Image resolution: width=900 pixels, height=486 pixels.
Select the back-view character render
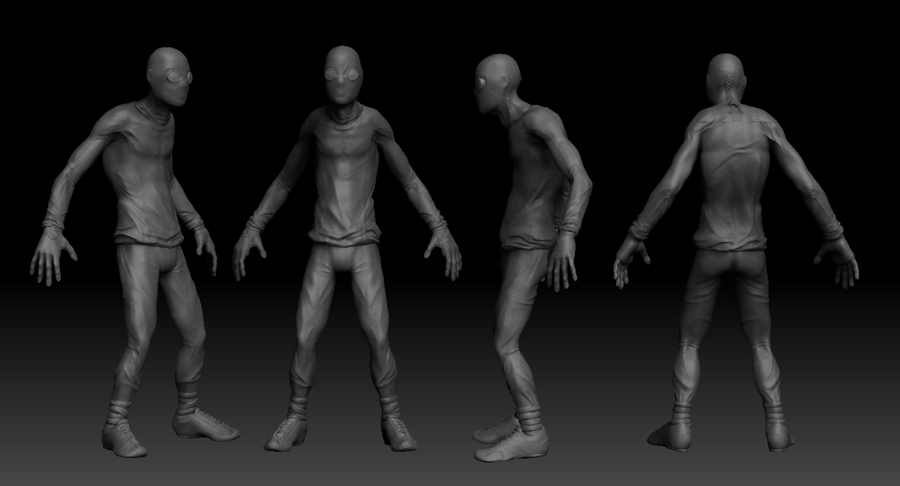coord(736,252)
